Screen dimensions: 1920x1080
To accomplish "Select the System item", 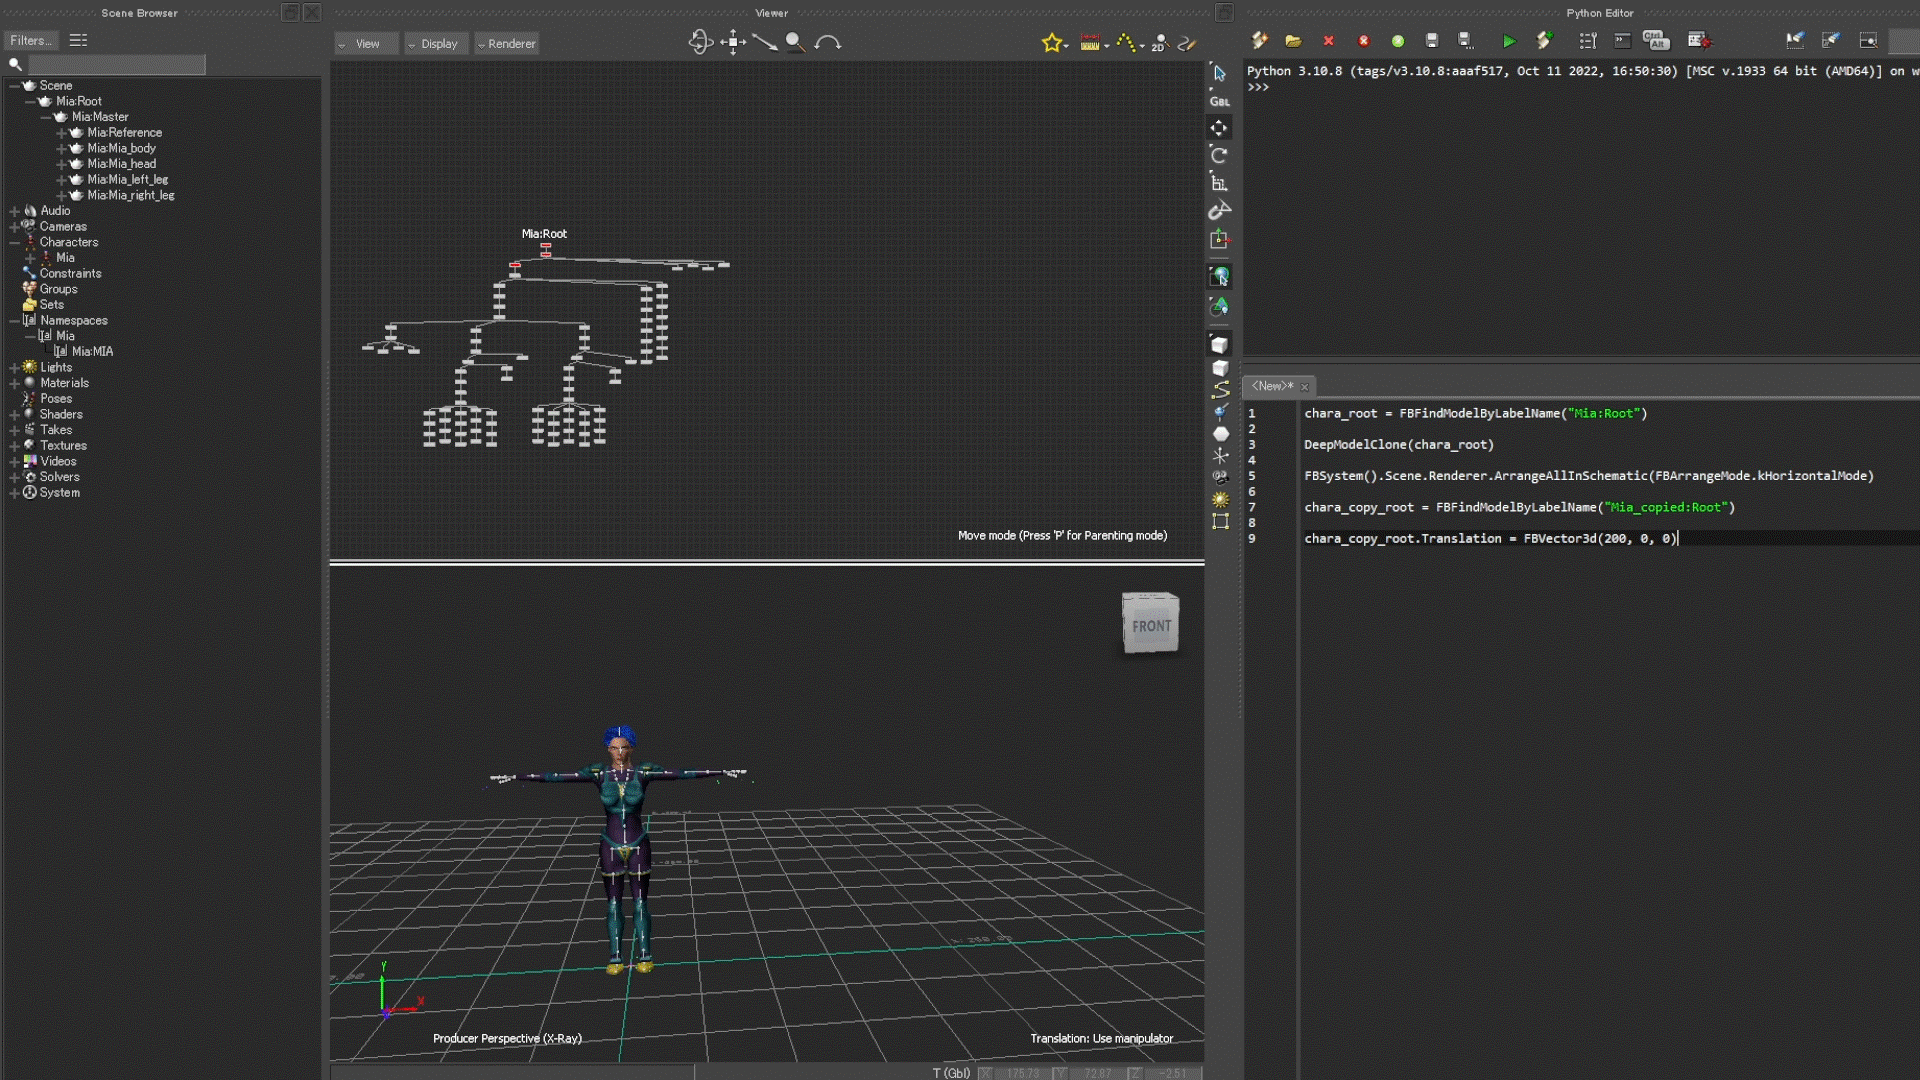I will pos(59,493).
